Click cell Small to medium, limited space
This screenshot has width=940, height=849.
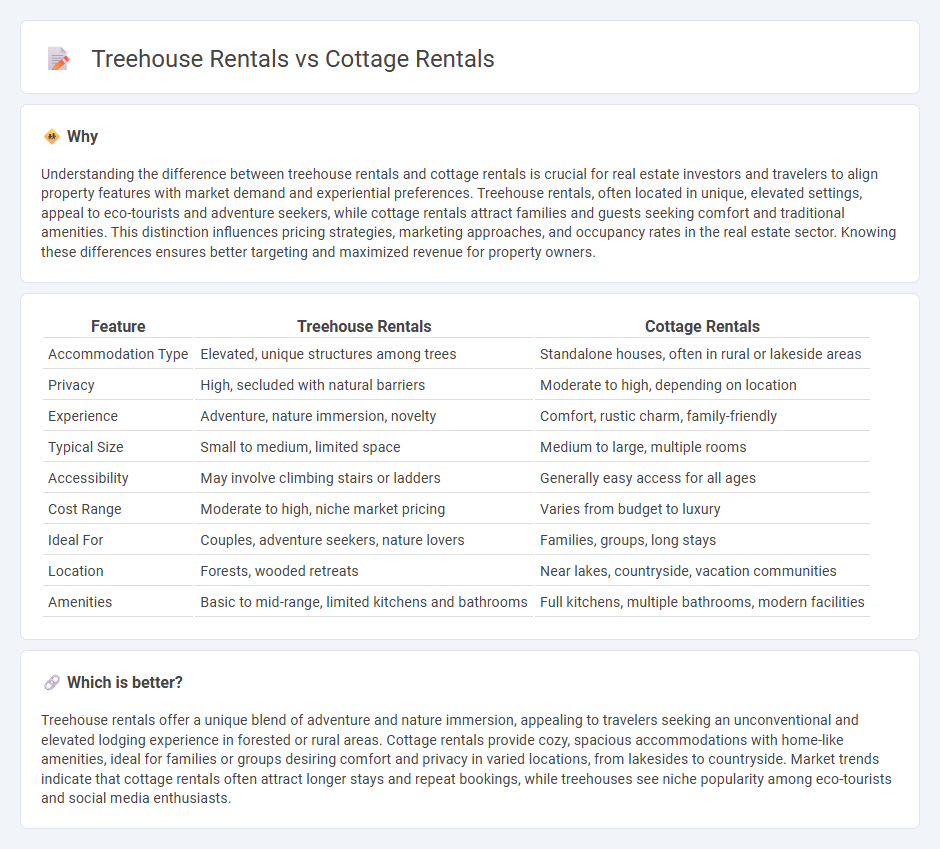coord(300,447)
